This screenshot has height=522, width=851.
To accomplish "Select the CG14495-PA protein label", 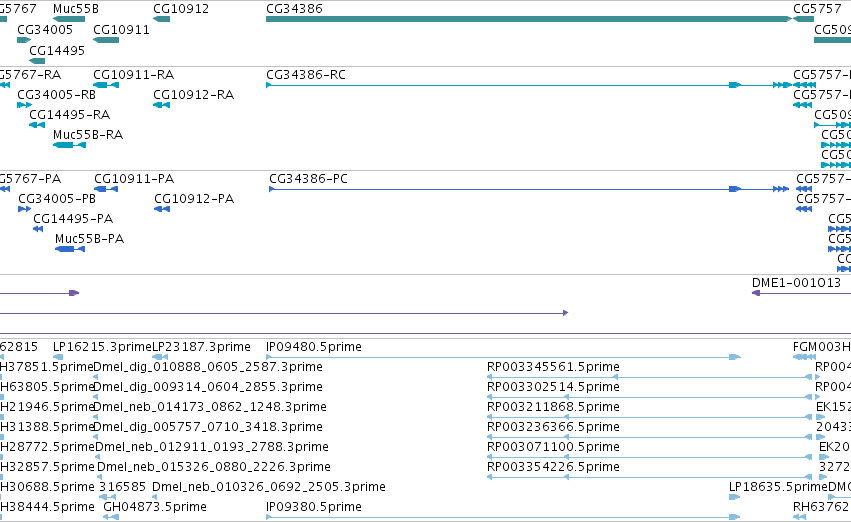I will tap(73, 219).
